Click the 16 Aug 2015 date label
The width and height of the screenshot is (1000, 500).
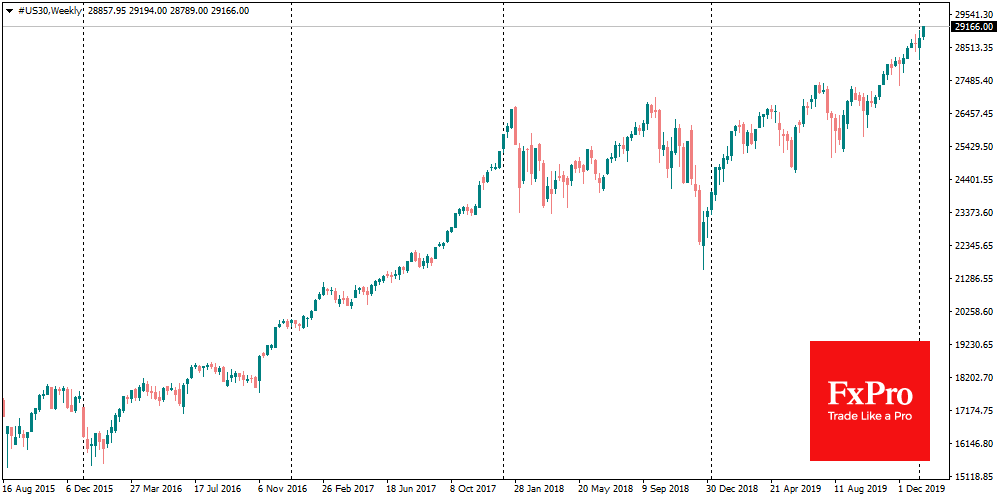[x=27, y=490]
